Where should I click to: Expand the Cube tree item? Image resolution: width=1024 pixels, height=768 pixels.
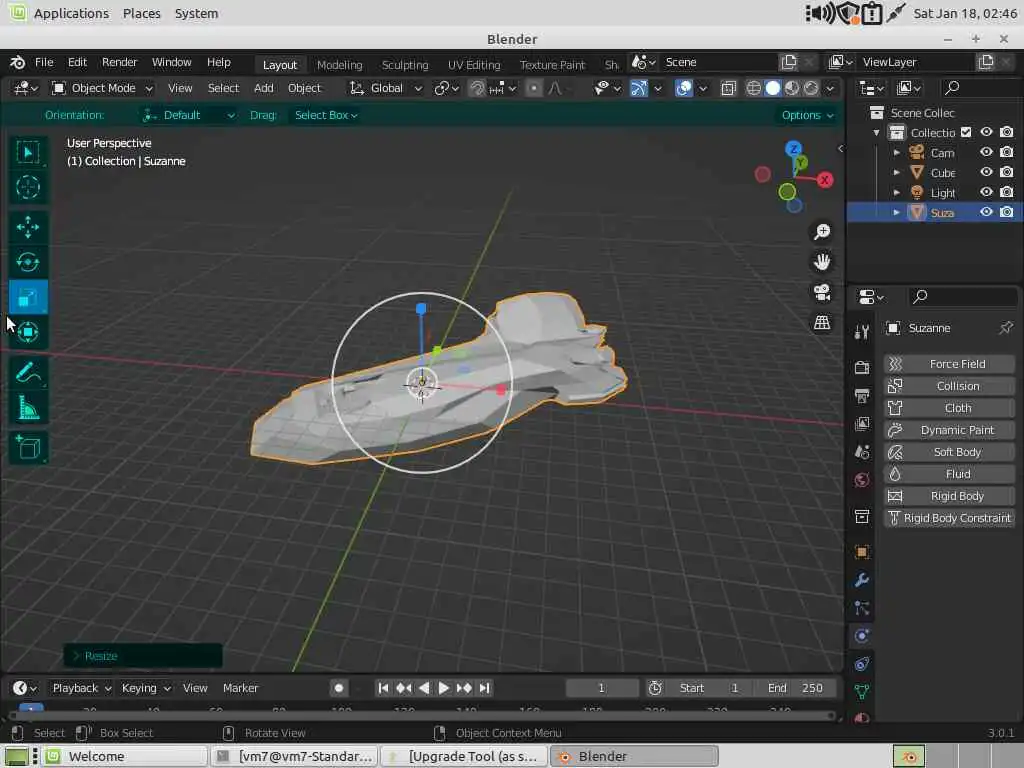(x=897, y=172)
